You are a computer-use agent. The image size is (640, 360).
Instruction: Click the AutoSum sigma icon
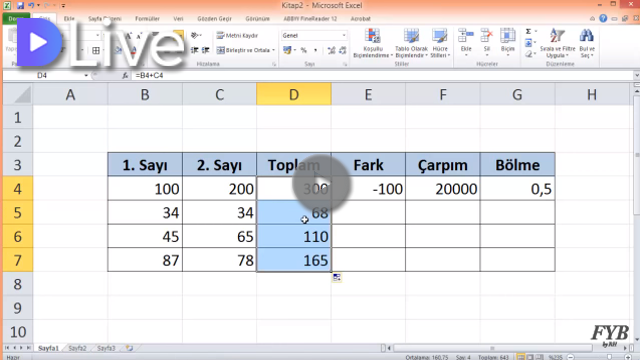pos(528,31)
